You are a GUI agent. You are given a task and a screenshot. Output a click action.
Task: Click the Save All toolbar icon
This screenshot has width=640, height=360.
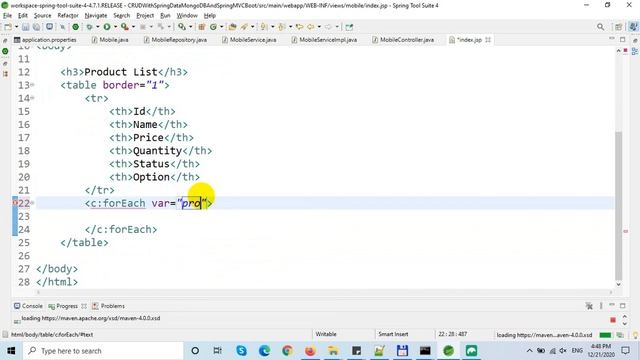[36, 27]
